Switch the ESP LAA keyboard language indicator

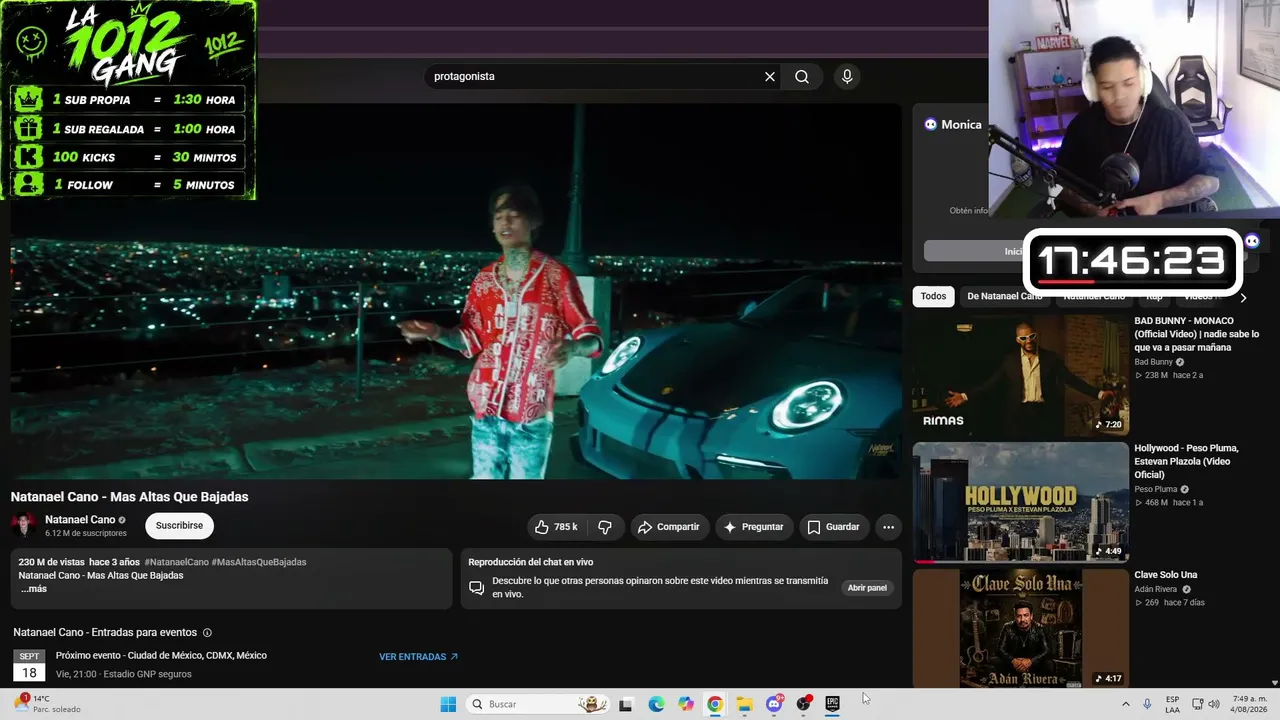coord(1172,704)
